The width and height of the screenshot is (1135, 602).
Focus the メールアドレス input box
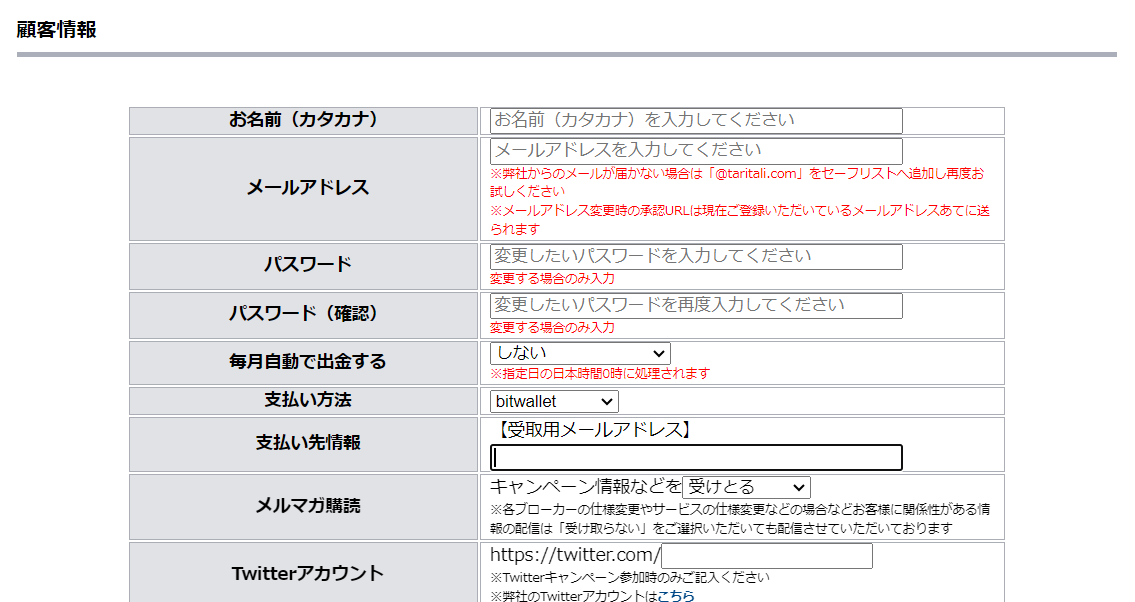click(695, 151)
